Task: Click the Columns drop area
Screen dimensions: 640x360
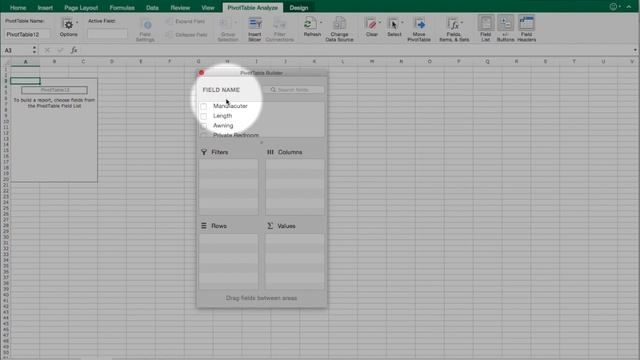Action: [295, 187]
